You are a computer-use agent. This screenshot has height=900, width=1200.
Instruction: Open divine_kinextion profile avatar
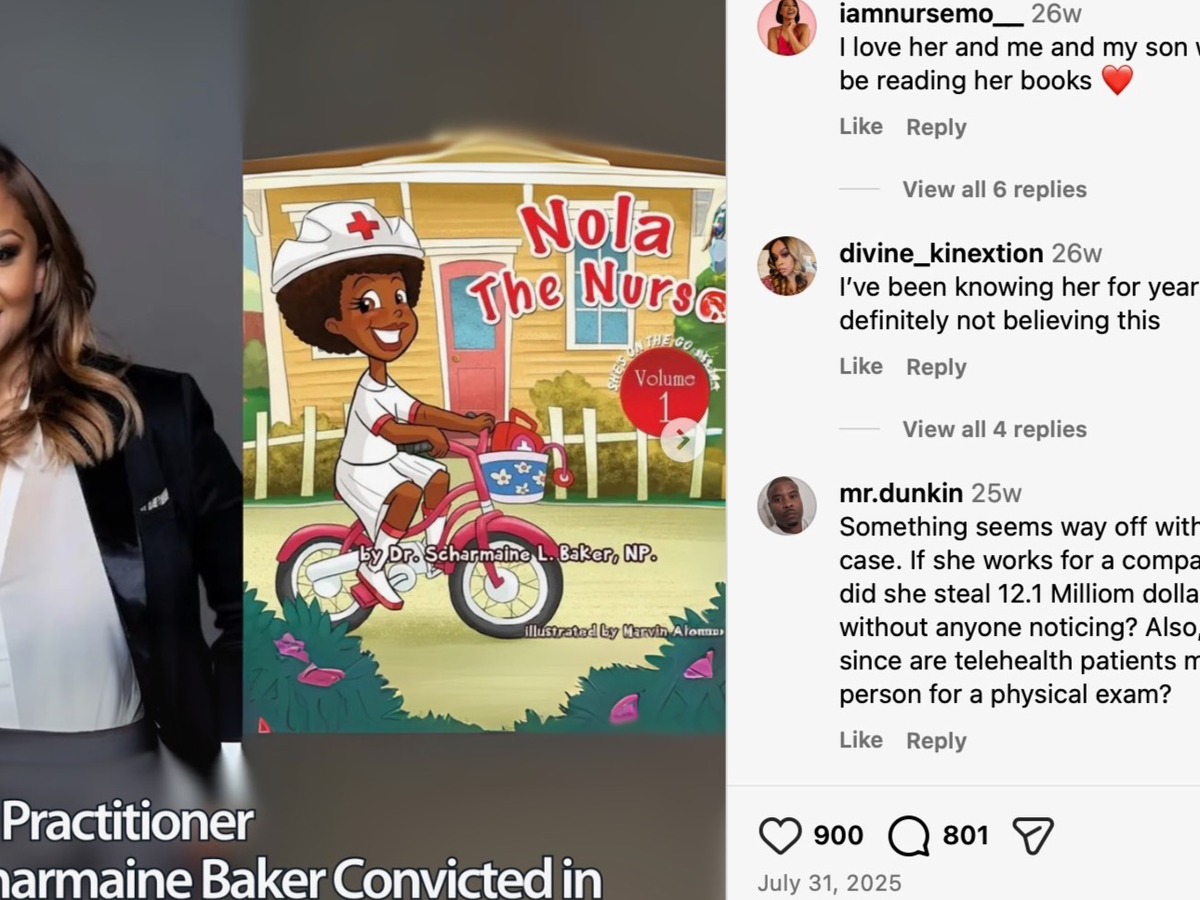pyautogui.click(x=787, y=266)
